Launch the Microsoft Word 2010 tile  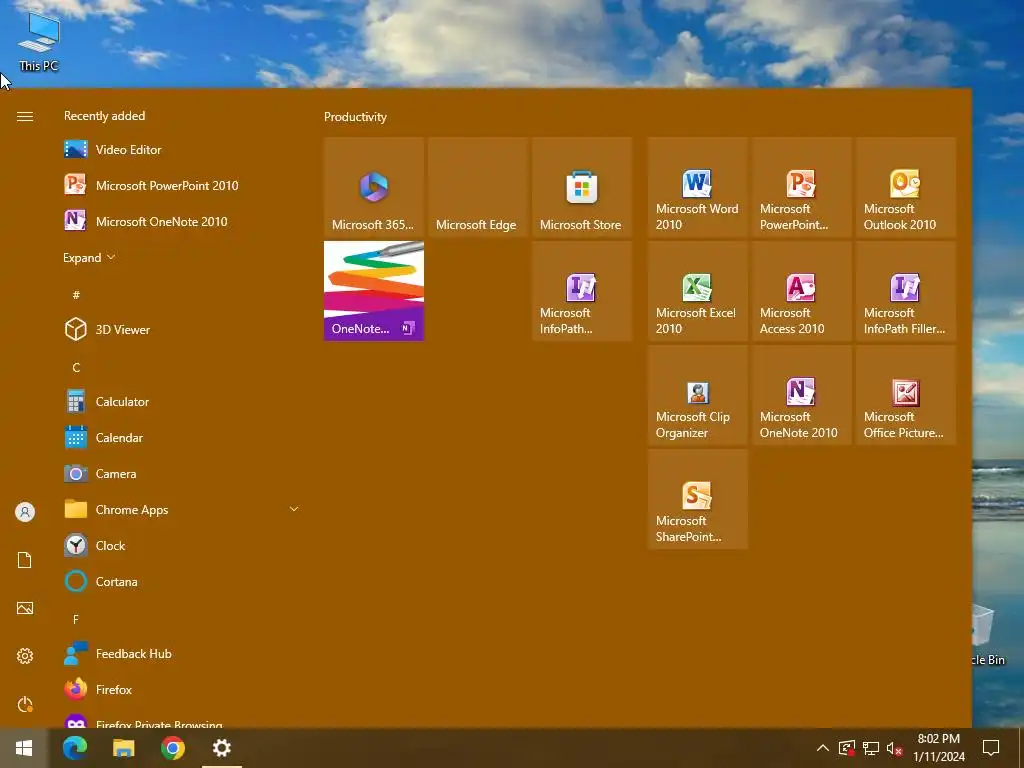tap(697, 187)
